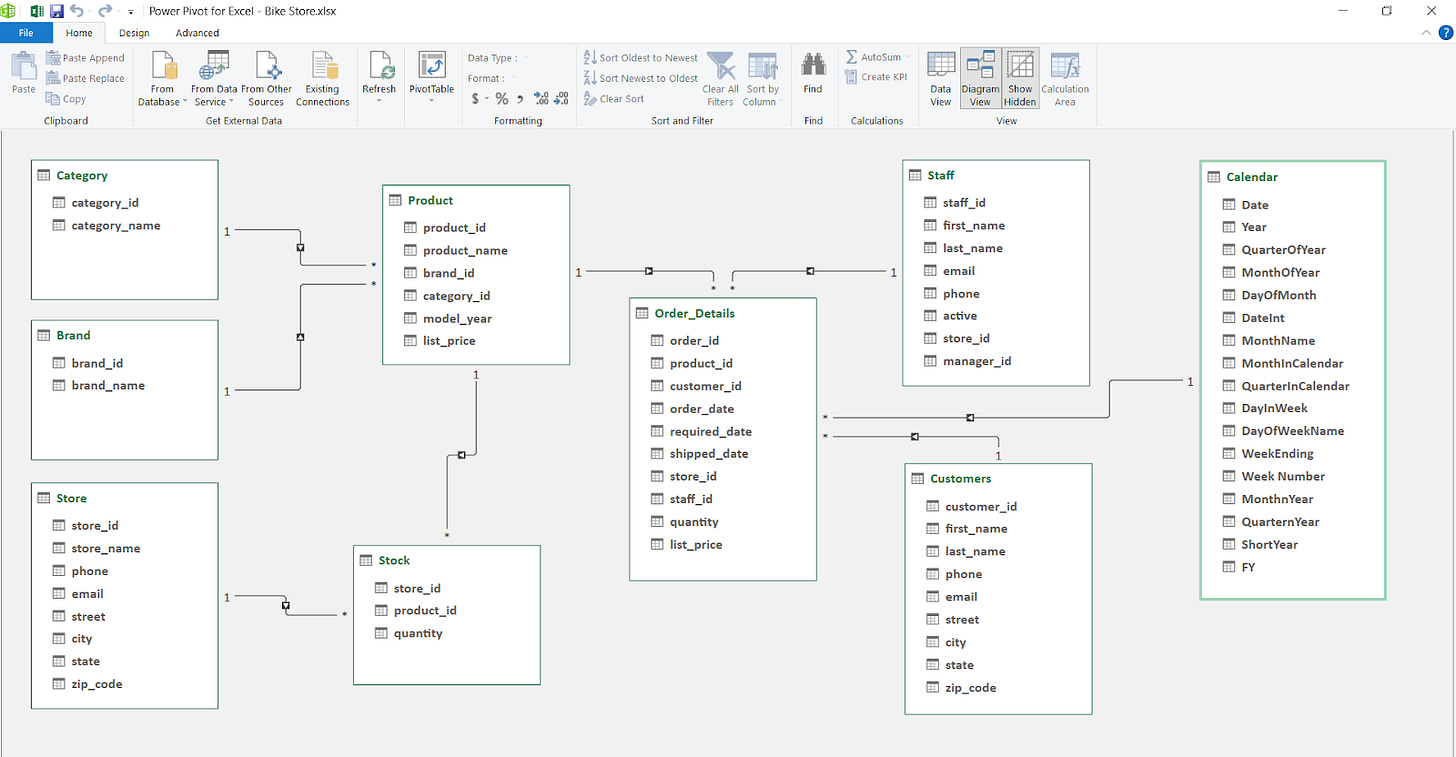Select the Product table title
Viewport: 1456px width, 757px height.
(430, 200)
